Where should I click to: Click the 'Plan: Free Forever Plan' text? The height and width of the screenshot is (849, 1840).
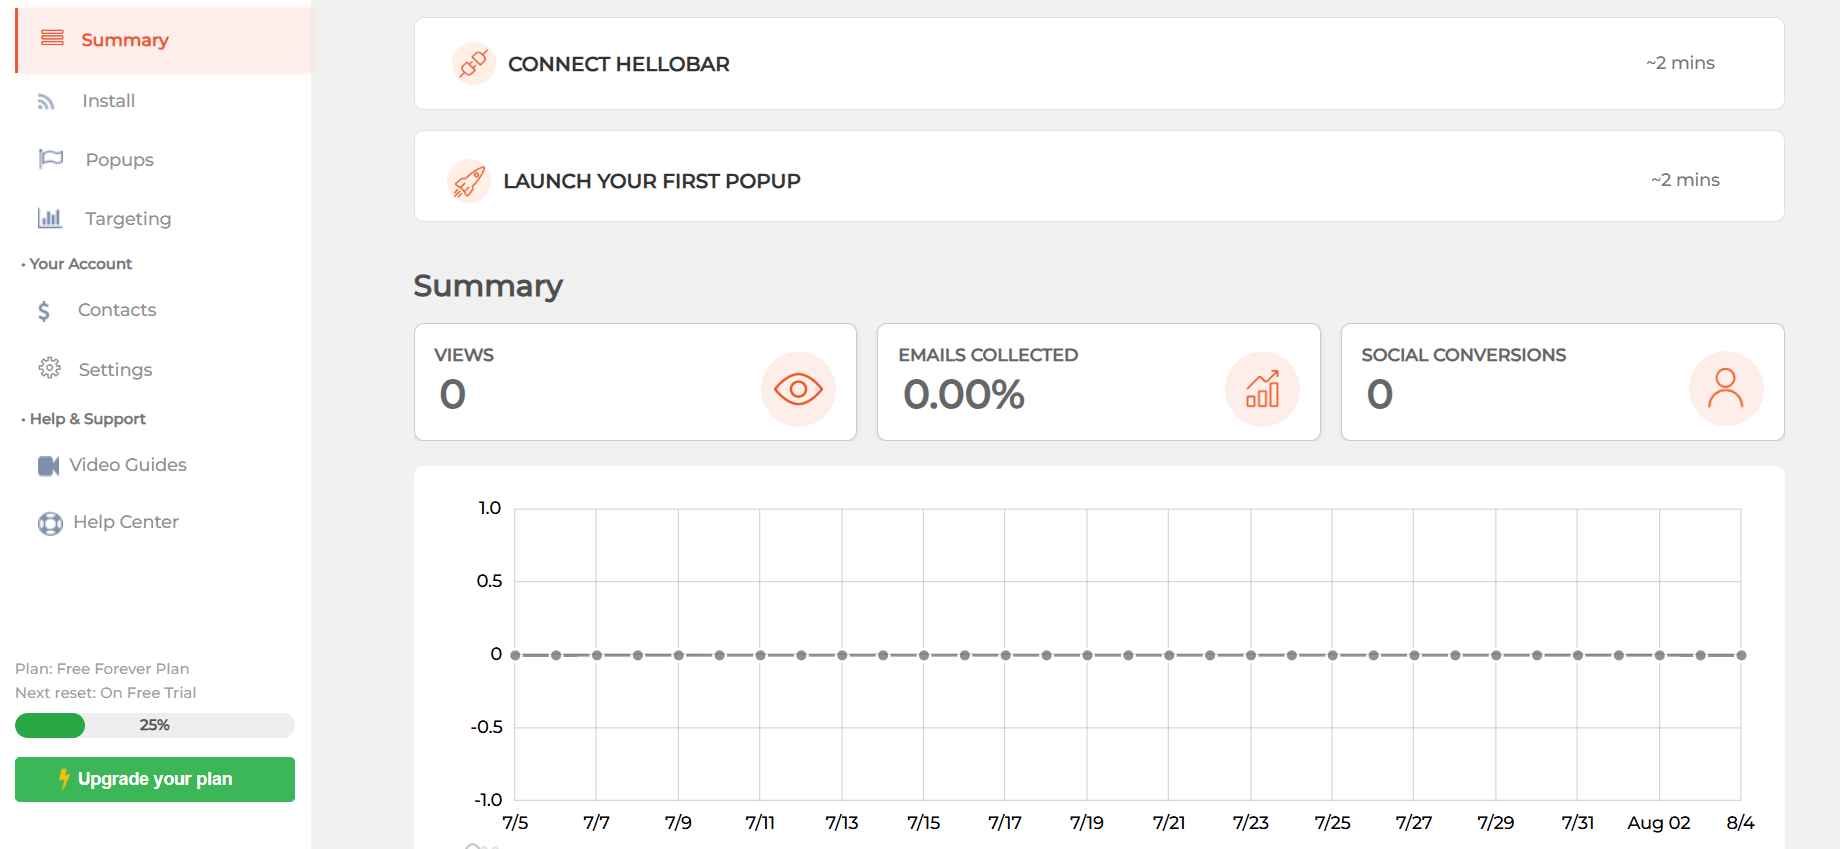[102, 669]
